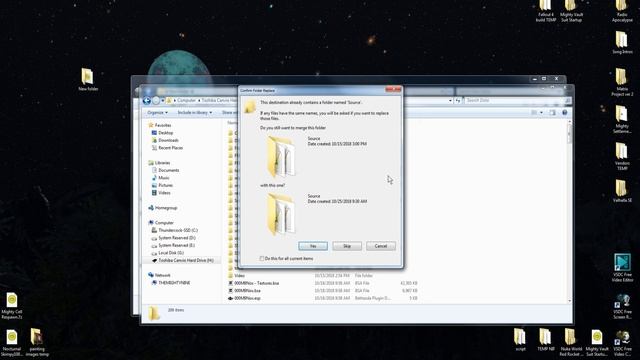The height and width of the screenshot is (360, 640).
Task: Open Nuka World Red Rocket desktop folder
Action: click(x=571, y=342)
